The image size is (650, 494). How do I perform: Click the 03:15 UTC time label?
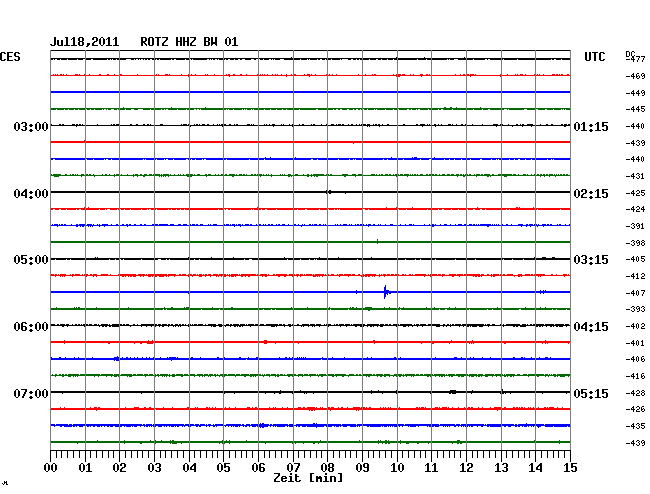point(591,260)
